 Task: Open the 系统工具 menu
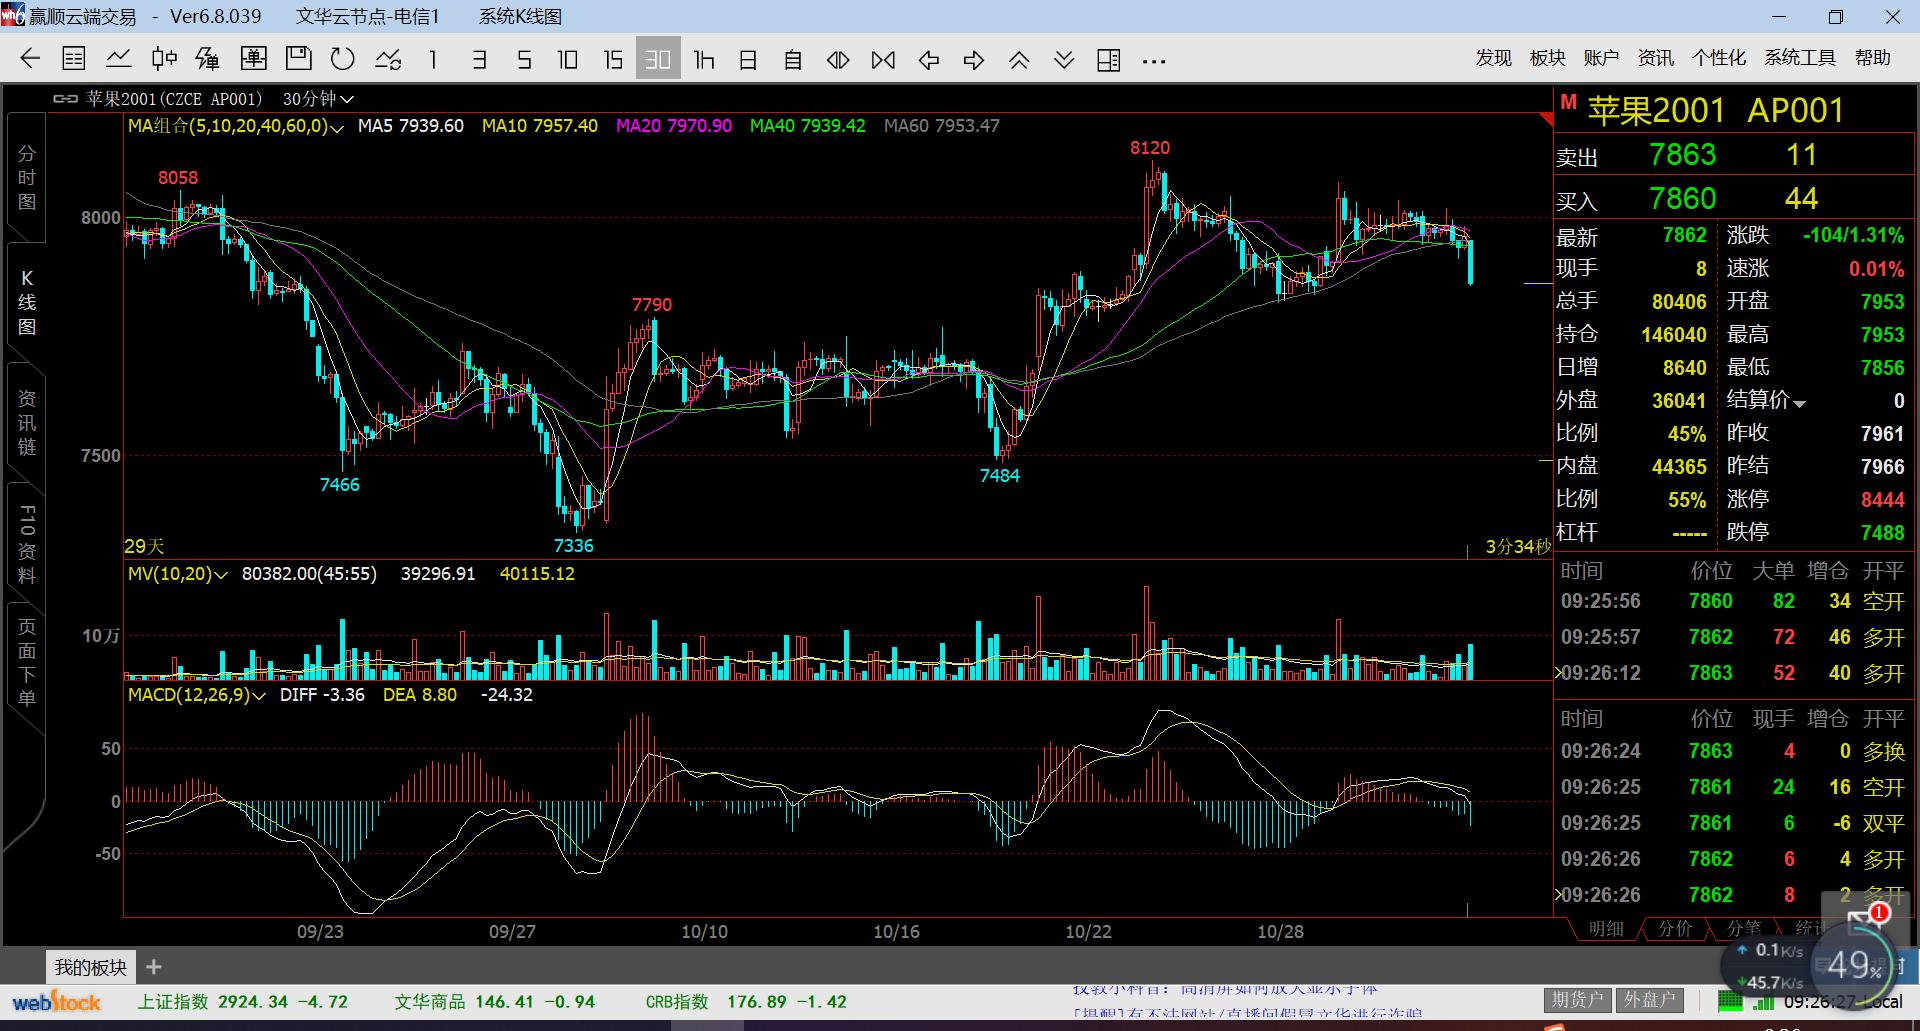(1799, 58)
